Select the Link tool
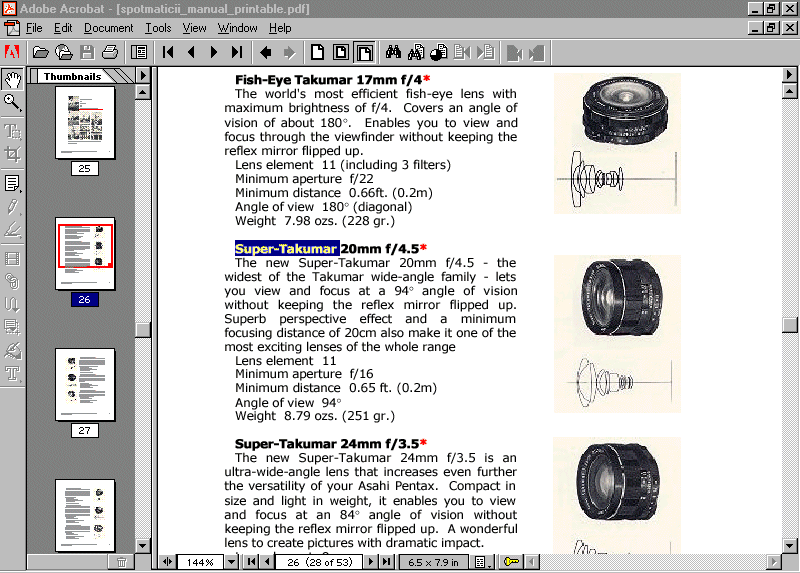The image size is (800, 573). (13, 282)
